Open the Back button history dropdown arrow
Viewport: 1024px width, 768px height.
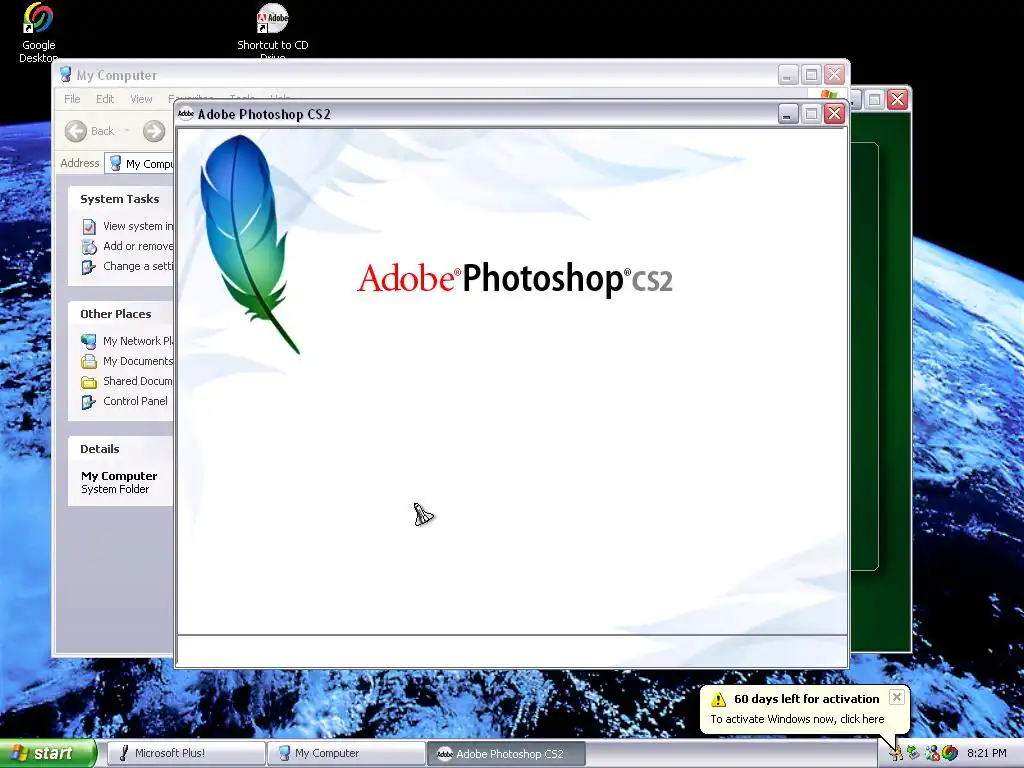pyautogui.click(x=127, y=131)
